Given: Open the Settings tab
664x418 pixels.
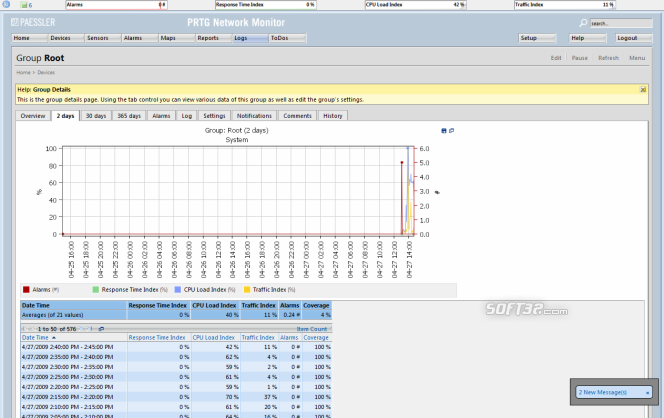Looking at the screenshot, I should pyautogui.click(x=214, y=116).
